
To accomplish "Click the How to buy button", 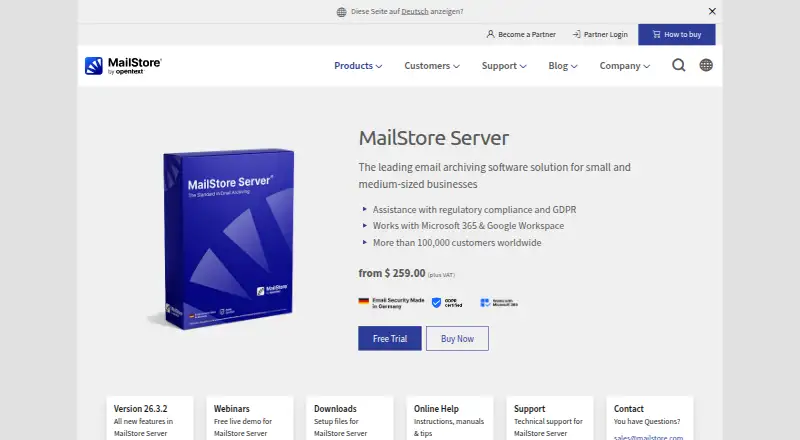I will pyautogui.click(x=677, y=34).
